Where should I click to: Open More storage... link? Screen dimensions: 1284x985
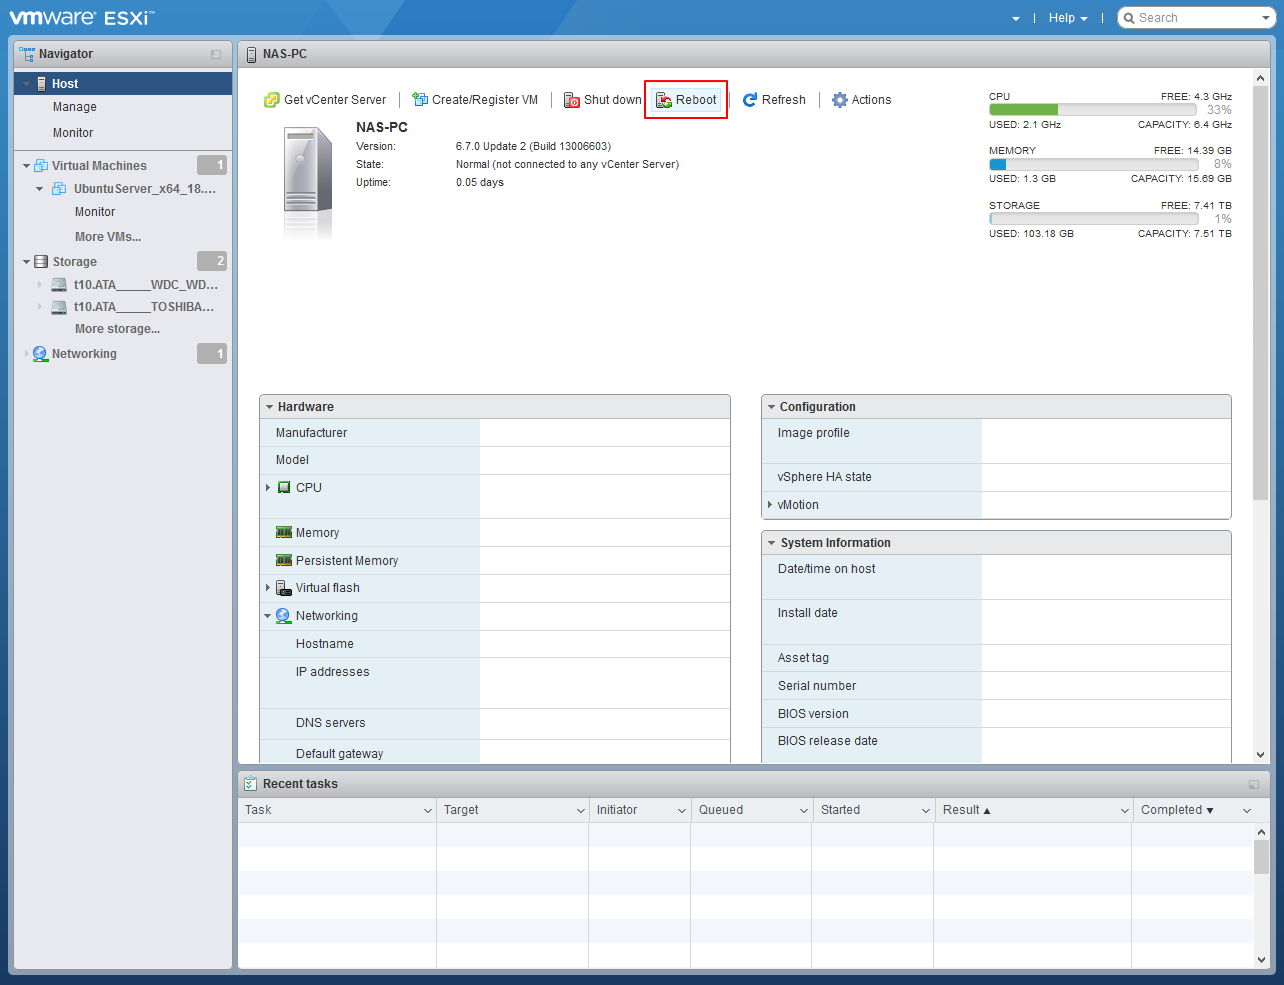point(117,329)
